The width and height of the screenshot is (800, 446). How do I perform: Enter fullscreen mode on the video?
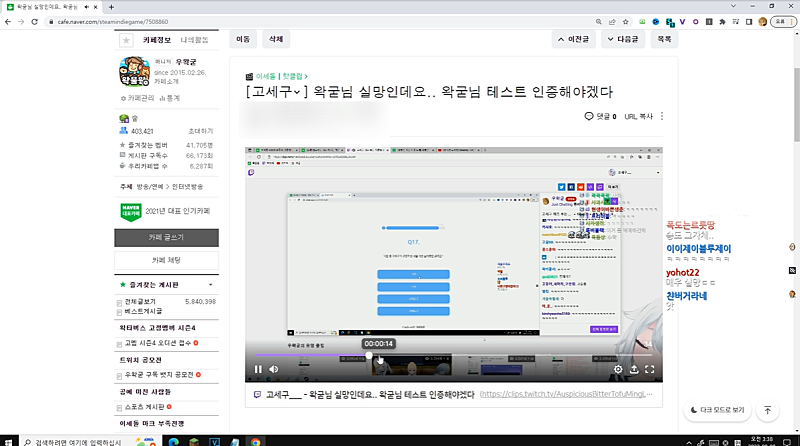click(650, 369)
